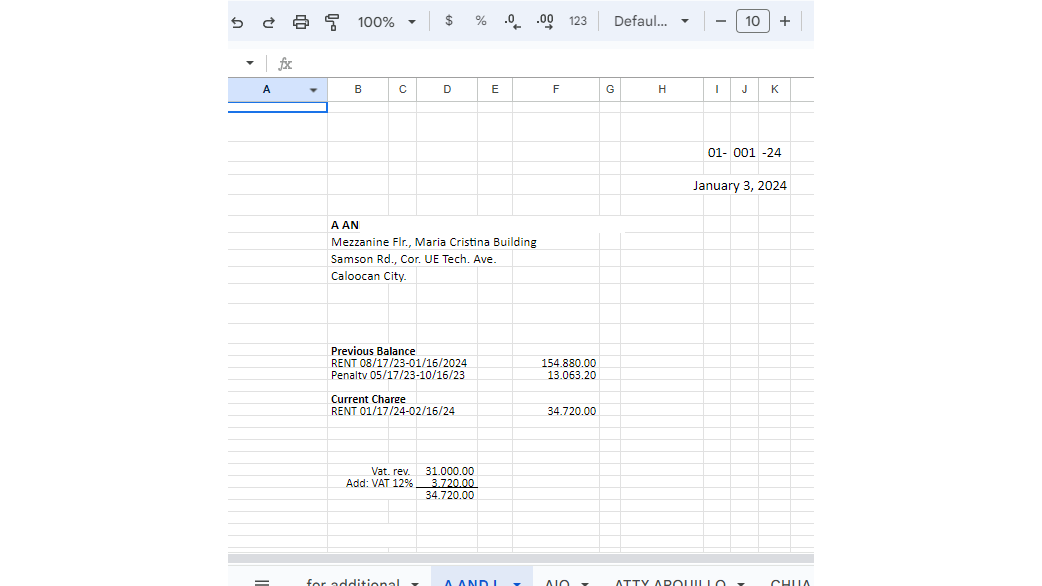Image resolution: width=1042 pixels, height=586 pixels.
Task: Open column A header dropdown arrow
Action: point(313,90)
